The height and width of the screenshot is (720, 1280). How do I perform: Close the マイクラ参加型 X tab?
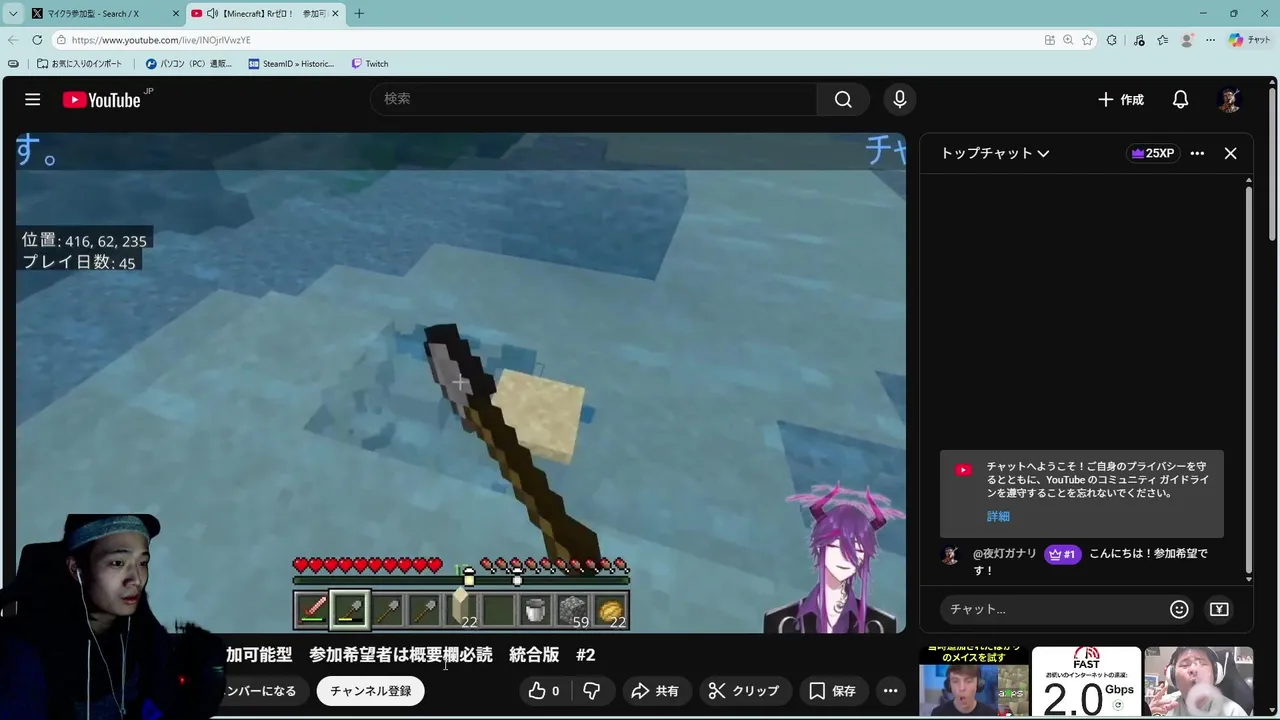click(x=176, y=13)
